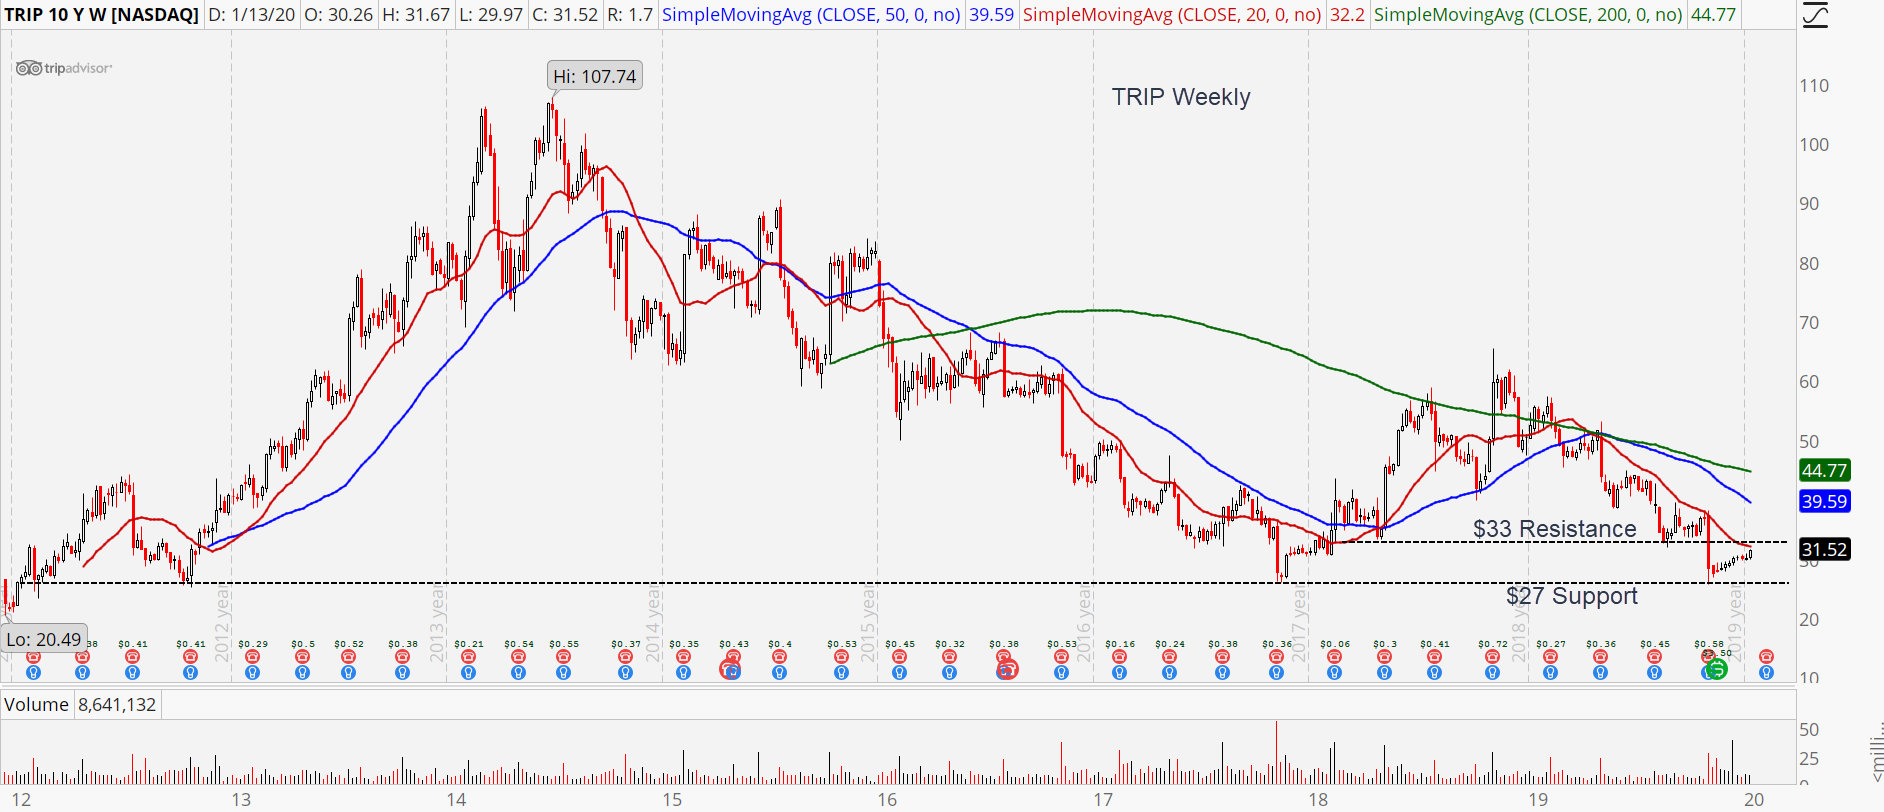Screen dimensions: 1884x812
Task: Click the blue lightbulb icon under $0.52
Action: click(x=348, y=673)
